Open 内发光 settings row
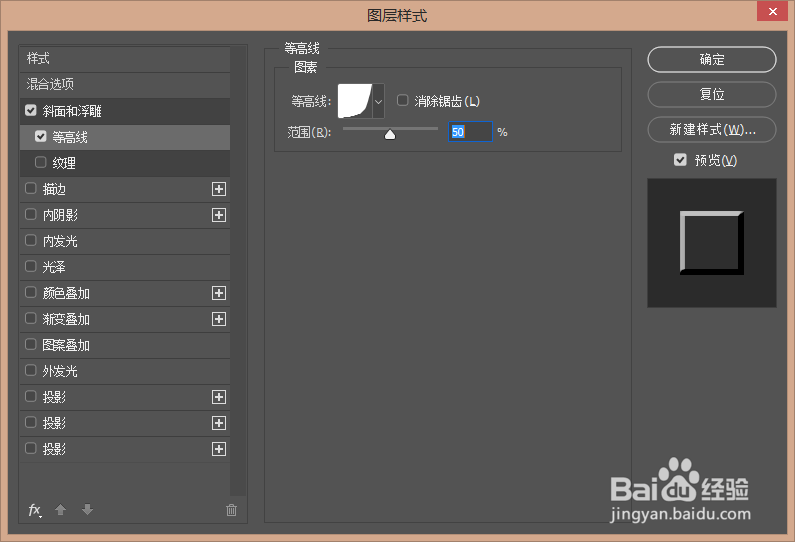The height and width of the screenshot is (542, 795). point(125,241)
